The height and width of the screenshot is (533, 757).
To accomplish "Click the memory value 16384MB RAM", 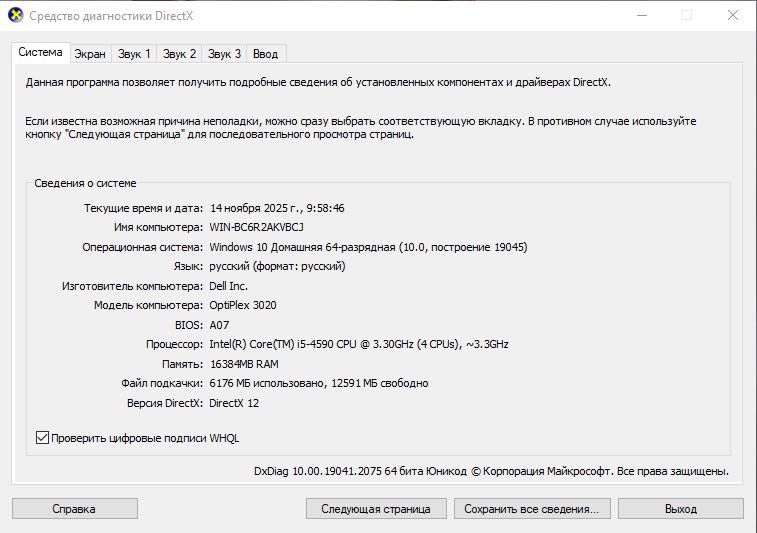I will [x=244, y=364].
